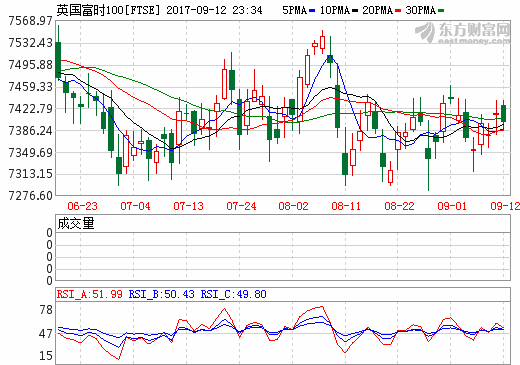
Task: Click the 7568.97 top price axis label
Action: point(31,21)
